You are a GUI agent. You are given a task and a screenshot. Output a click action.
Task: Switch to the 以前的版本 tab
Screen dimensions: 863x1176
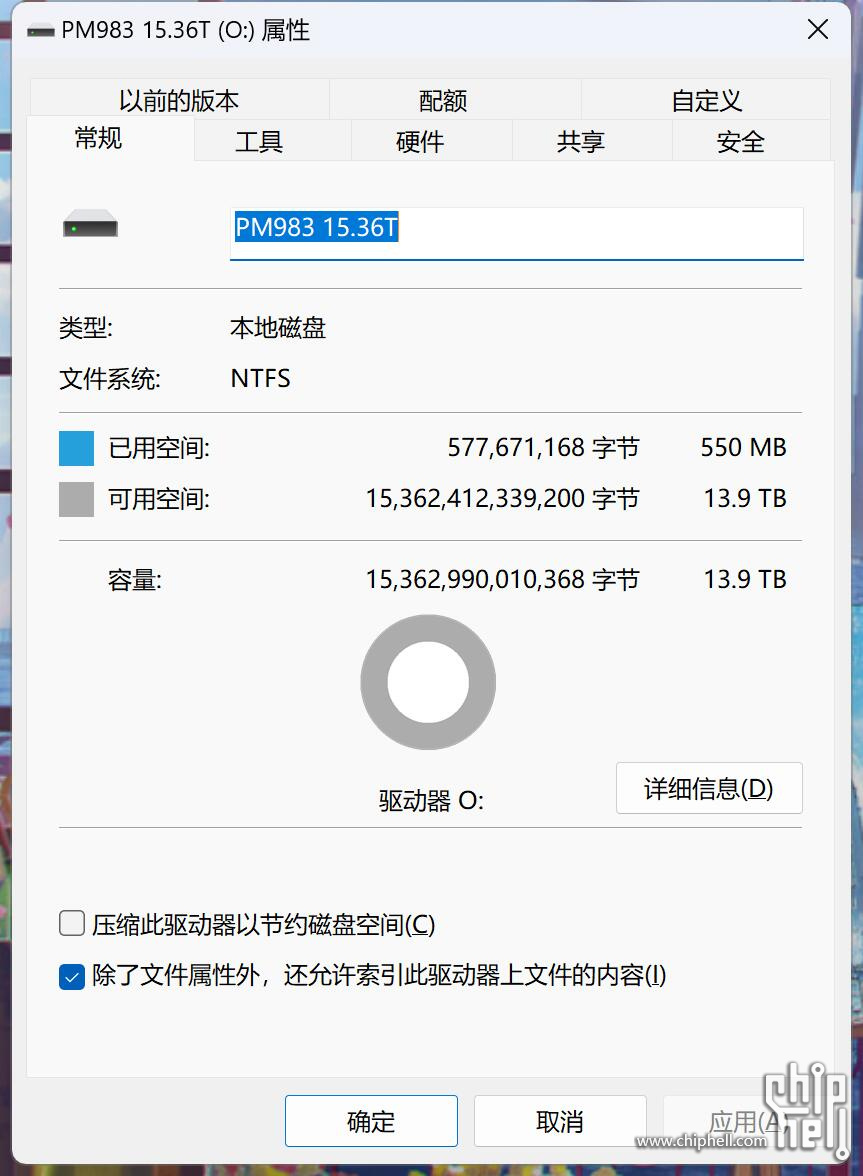pyautogui.click(x=178, y=99)
